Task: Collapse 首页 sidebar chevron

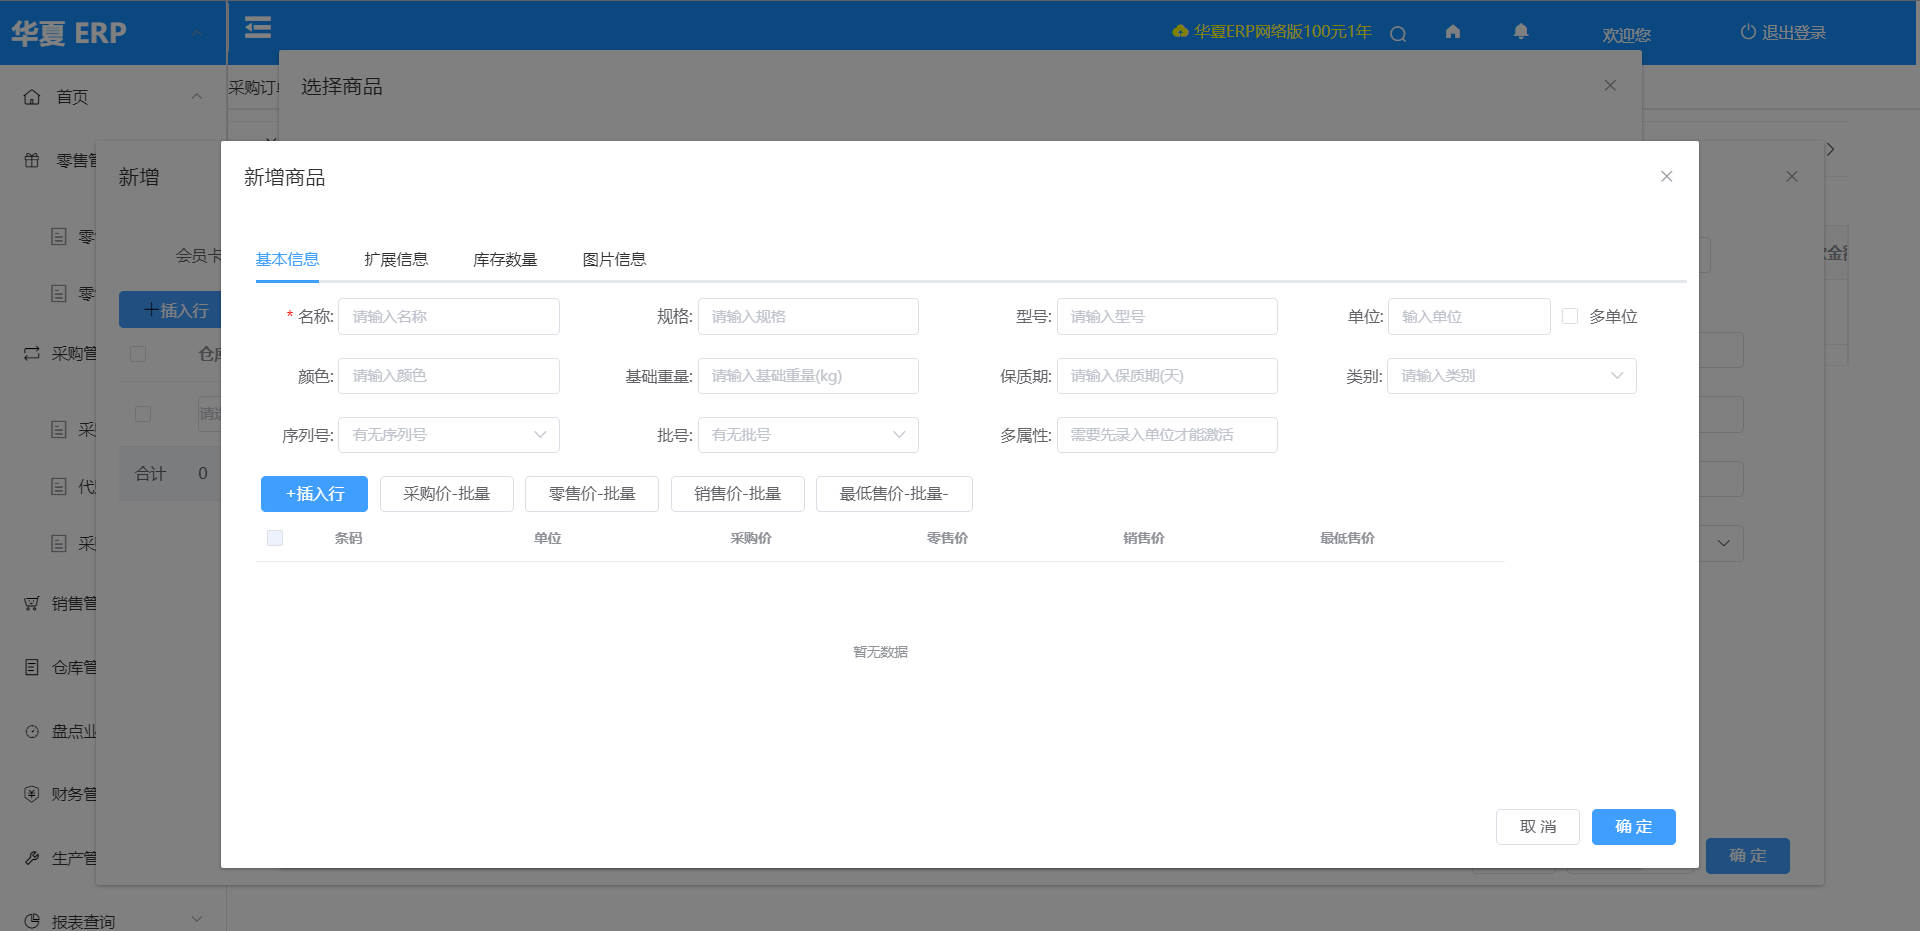Action: click(197, 97)
